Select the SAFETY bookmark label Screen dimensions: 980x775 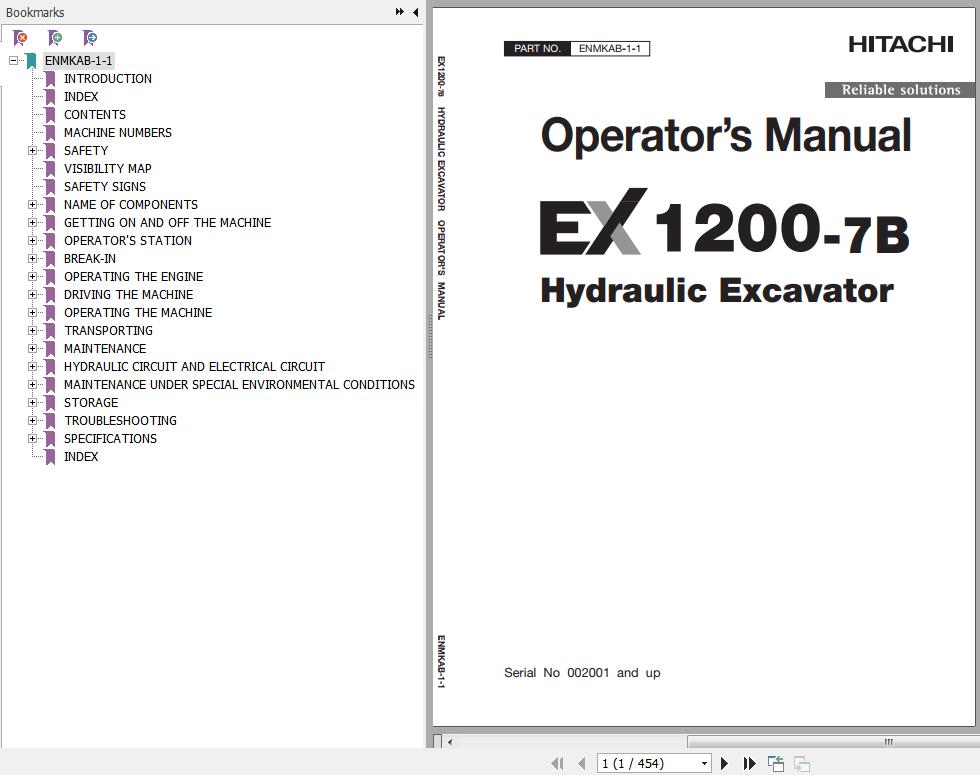coord(86,151)
